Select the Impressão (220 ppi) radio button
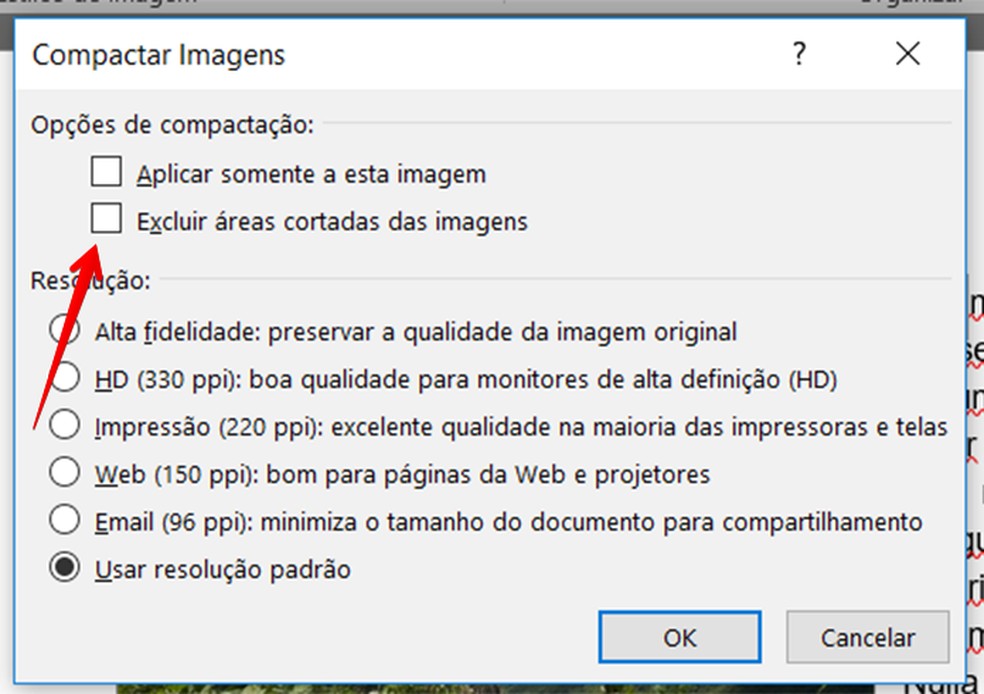The image size is (984, 694). 64,427
